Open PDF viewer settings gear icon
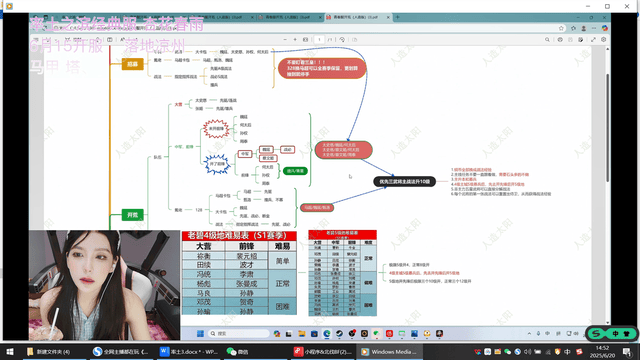 pos(603,40)
